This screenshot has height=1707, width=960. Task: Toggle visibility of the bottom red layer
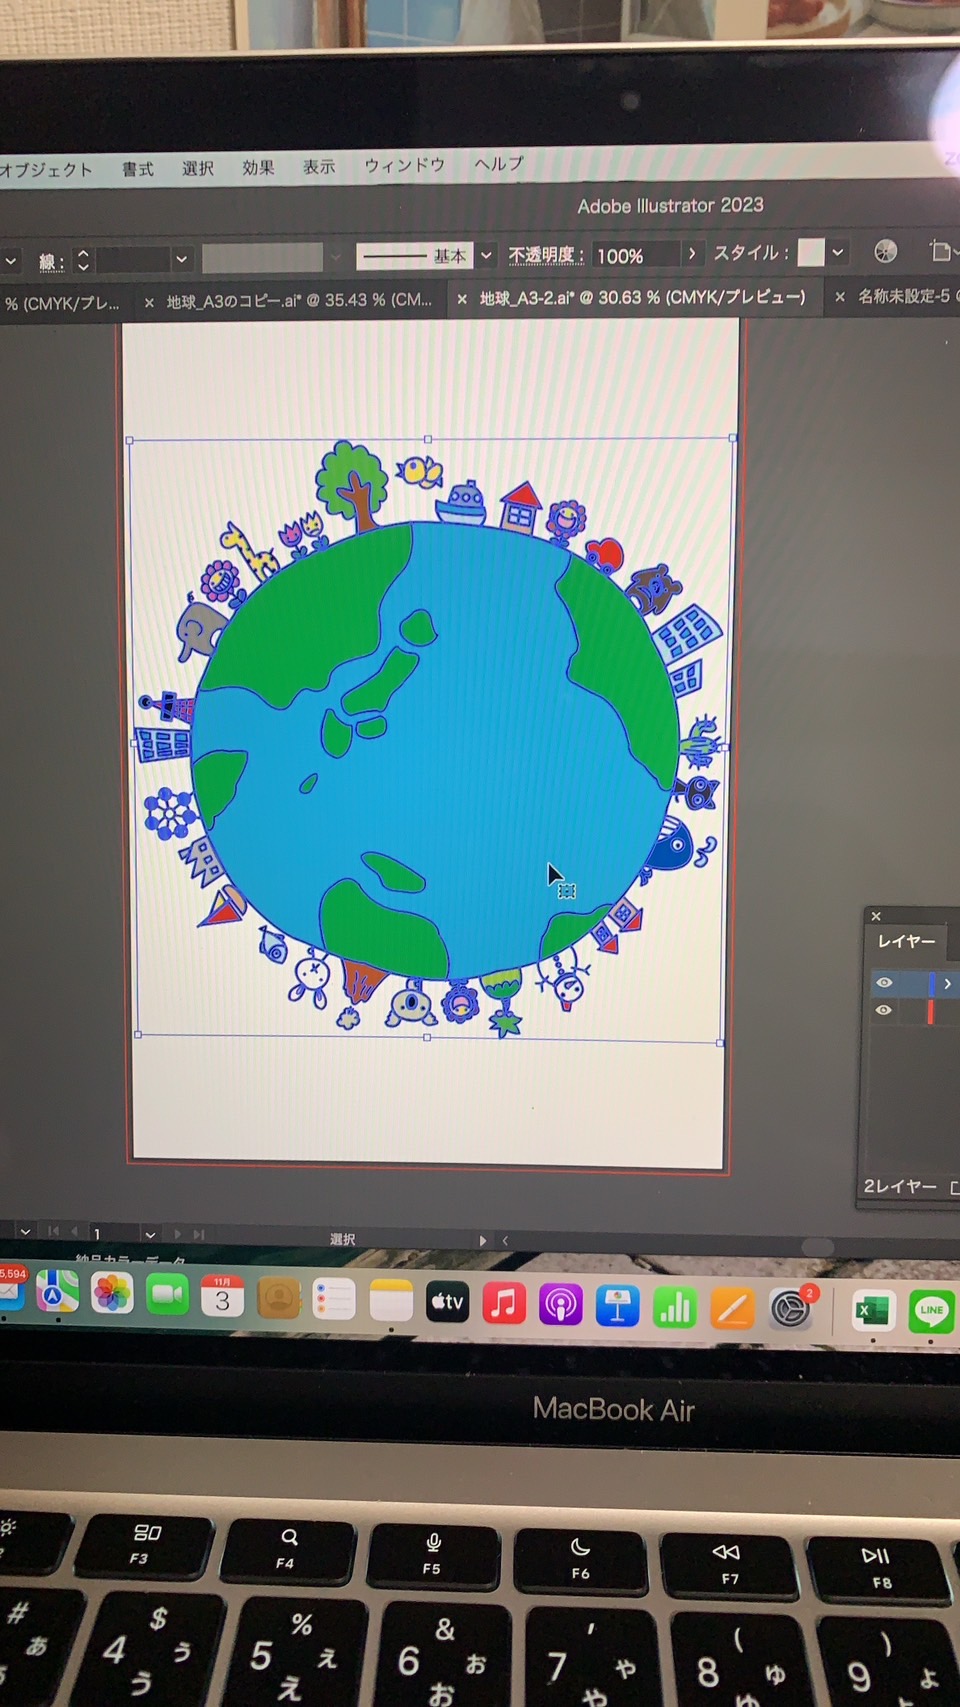click(883, 1010)
